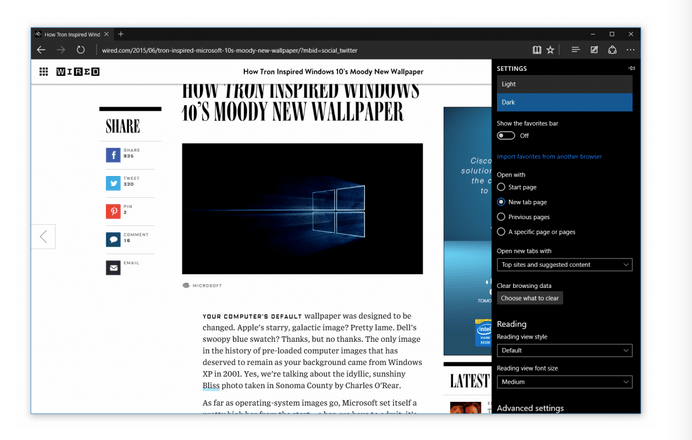Email the article icon
The width and height of the screenshot is (692, 440).
(113, 267)
